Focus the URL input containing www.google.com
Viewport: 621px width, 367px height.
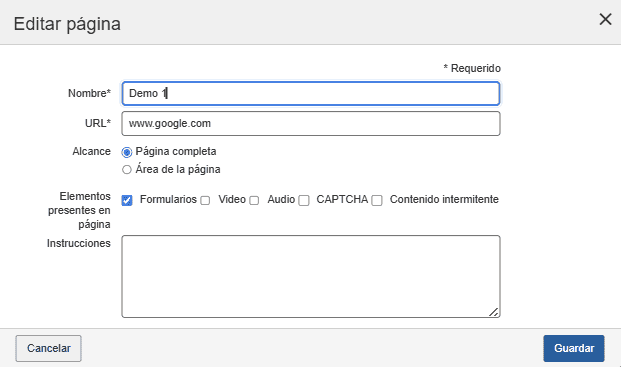[x=310, y=124]
